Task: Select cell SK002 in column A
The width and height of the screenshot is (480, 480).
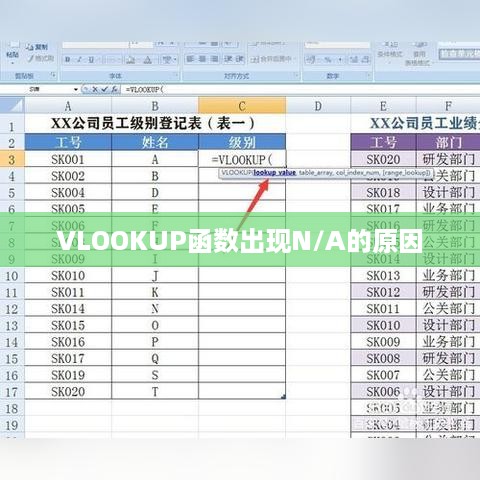Action: pos(68,176)
